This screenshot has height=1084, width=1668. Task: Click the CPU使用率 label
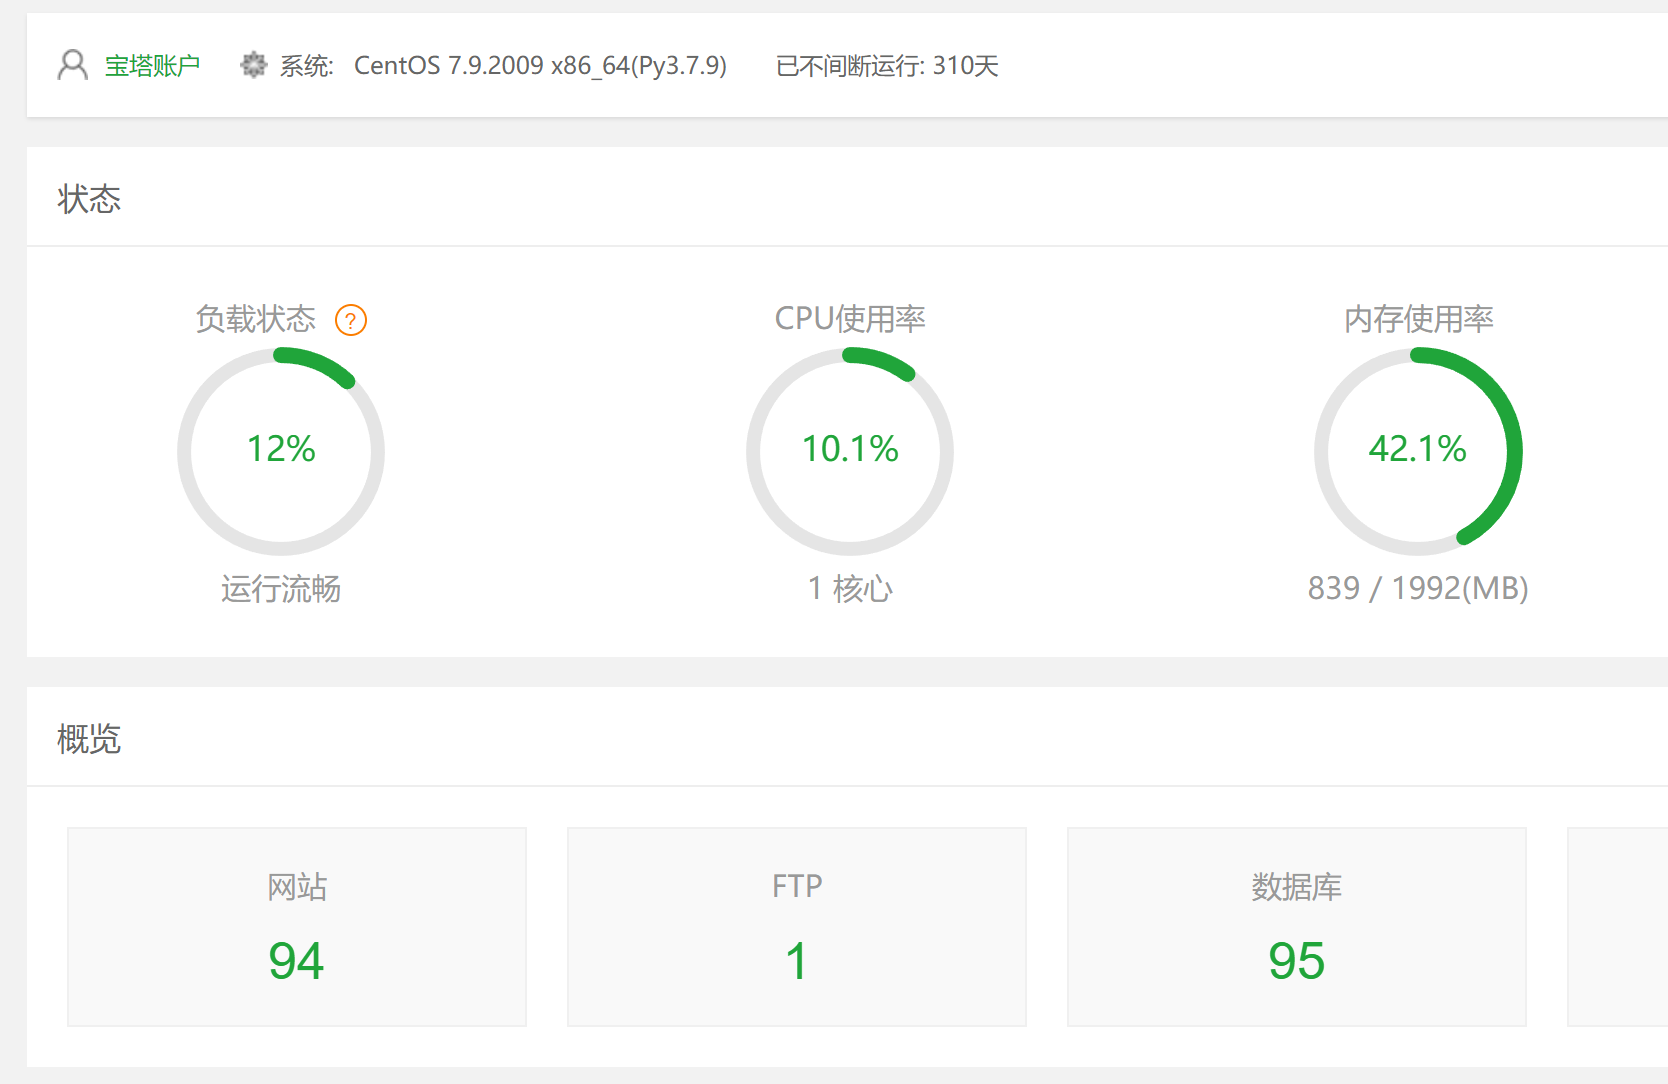[850, 319]
